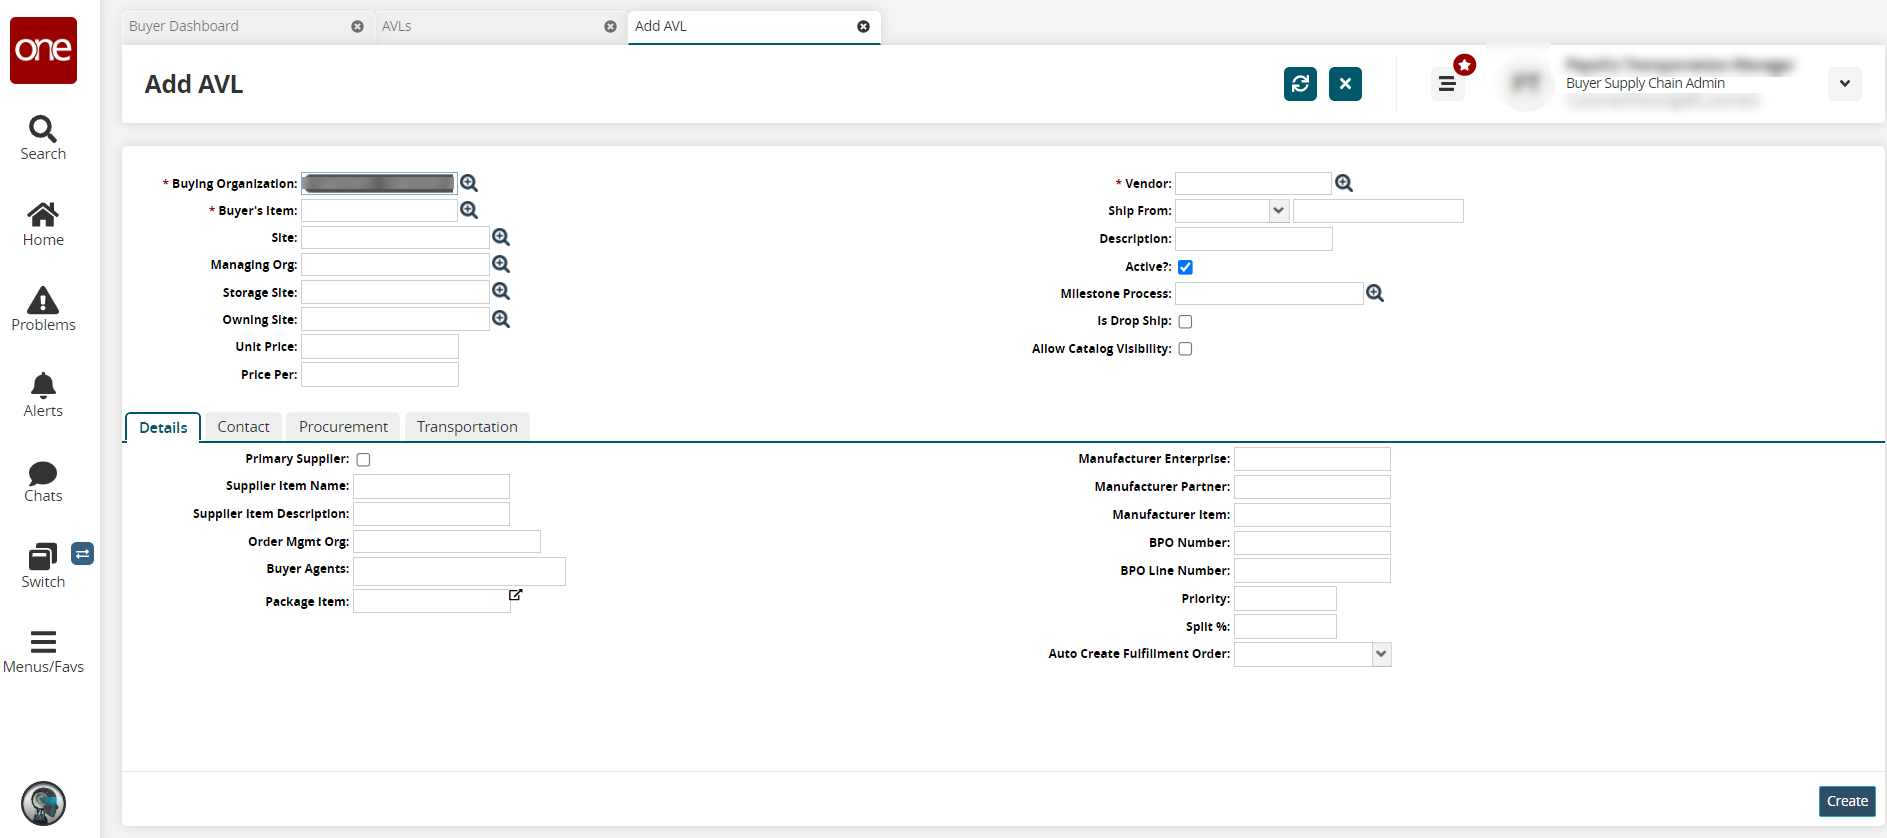Screen dimensions: 1887x838
Task: Click the ONE network logo
Action: coord(43,50)
